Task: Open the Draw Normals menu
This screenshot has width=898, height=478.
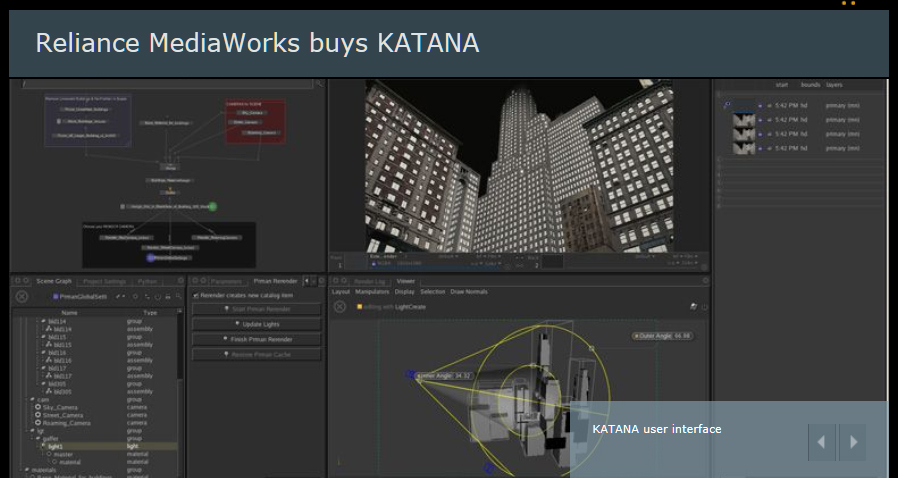Action: click(469, 292)
